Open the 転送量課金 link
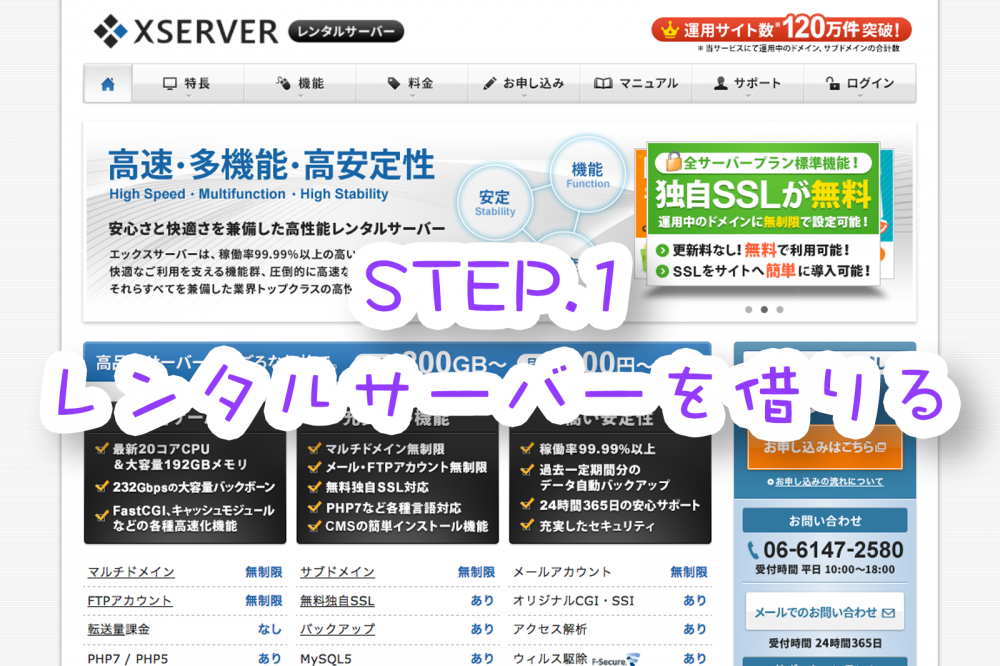The height and width of the screenshot is (666, 1000). (119, 630)
